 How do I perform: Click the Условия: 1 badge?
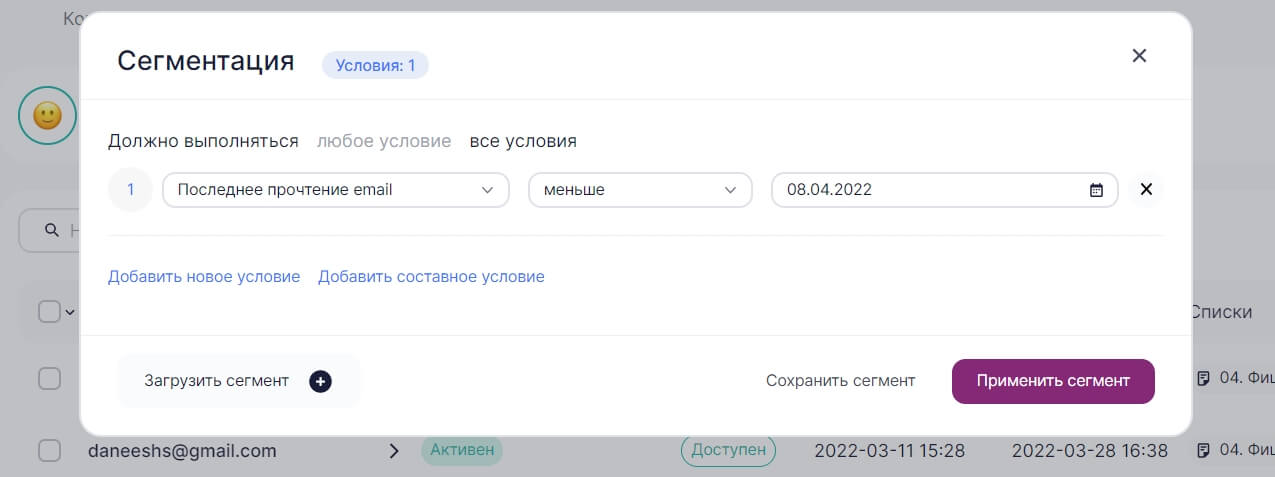point(375,66)
